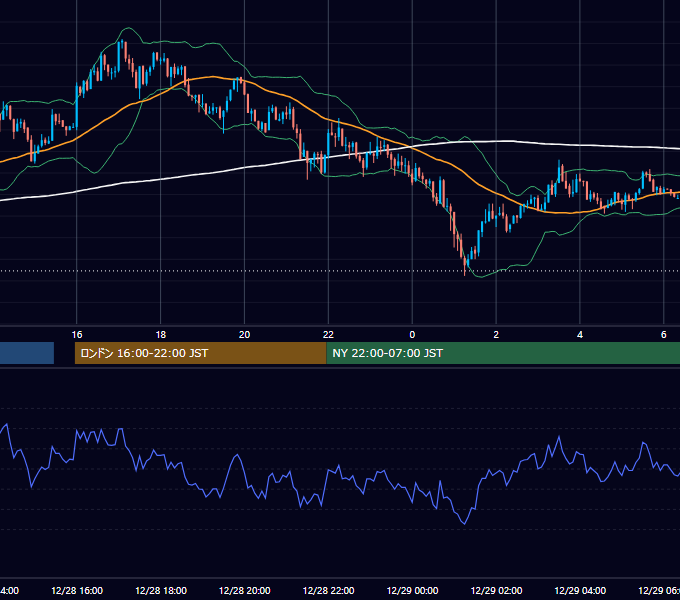Image resolution: width=680 pixels, height=600 pixels.
Task: Click the 12/28 16:00 date label
Action: point(77,590)
